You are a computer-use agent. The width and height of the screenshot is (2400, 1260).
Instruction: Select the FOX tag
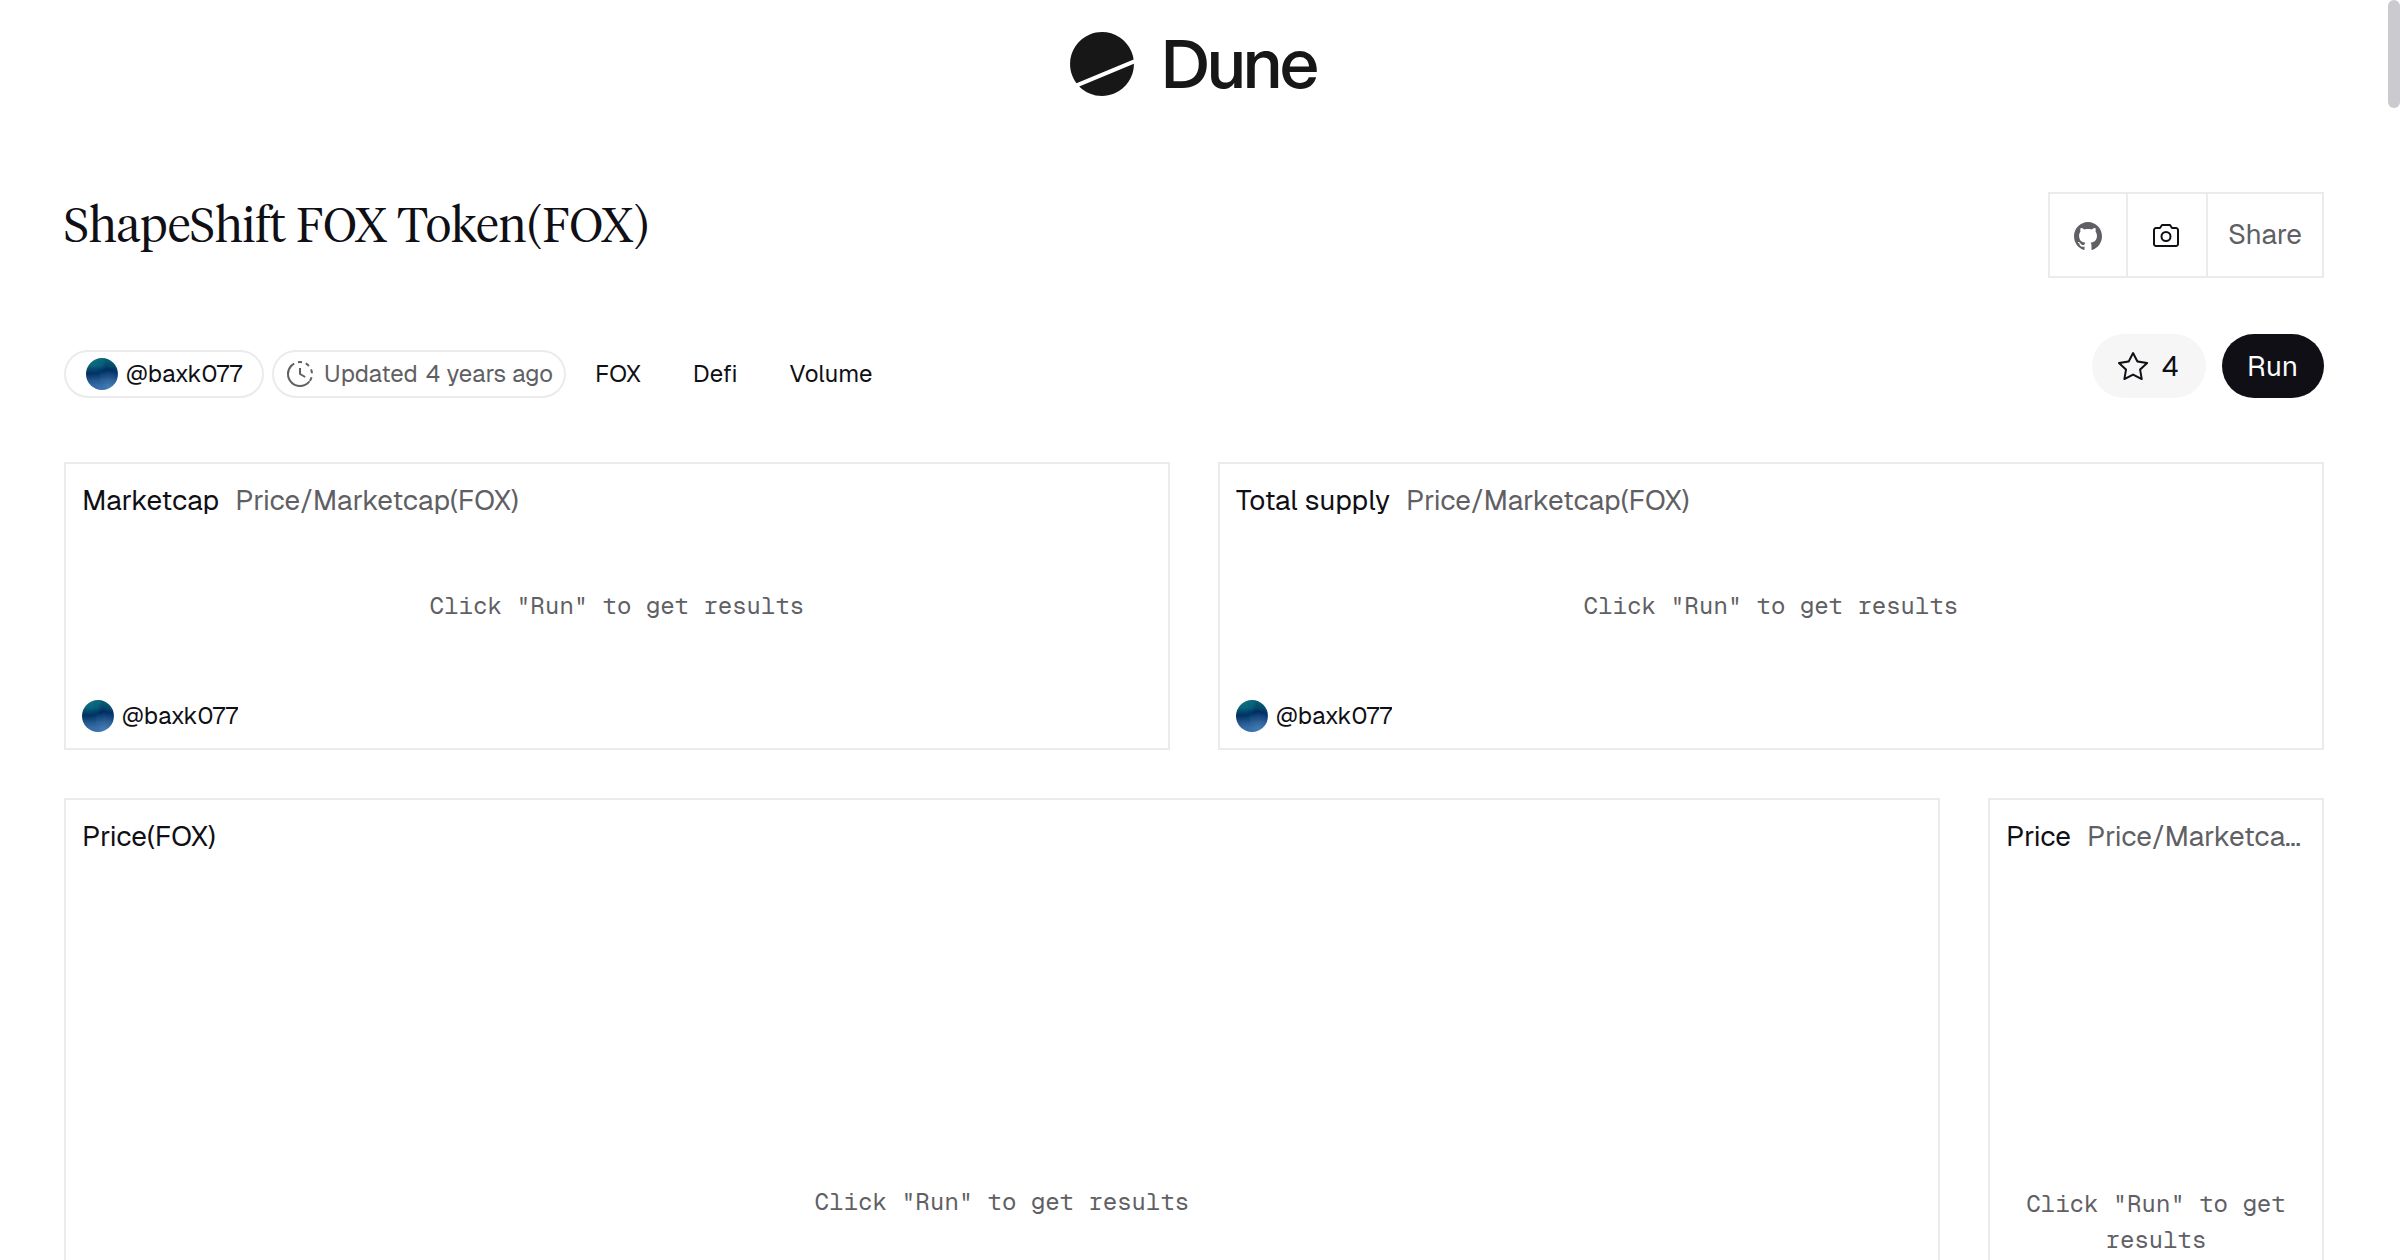coord(617,374)
